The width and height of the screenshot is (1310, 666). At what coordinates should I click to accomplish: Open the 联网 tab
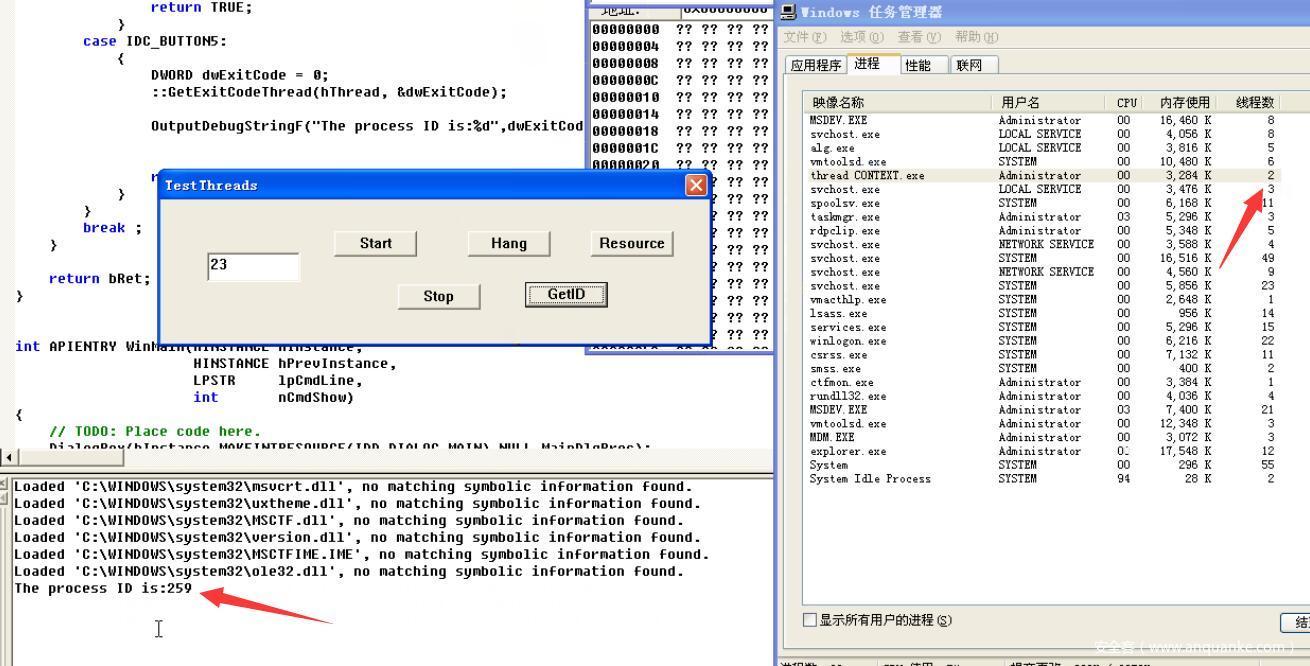[x=969, y=65]
